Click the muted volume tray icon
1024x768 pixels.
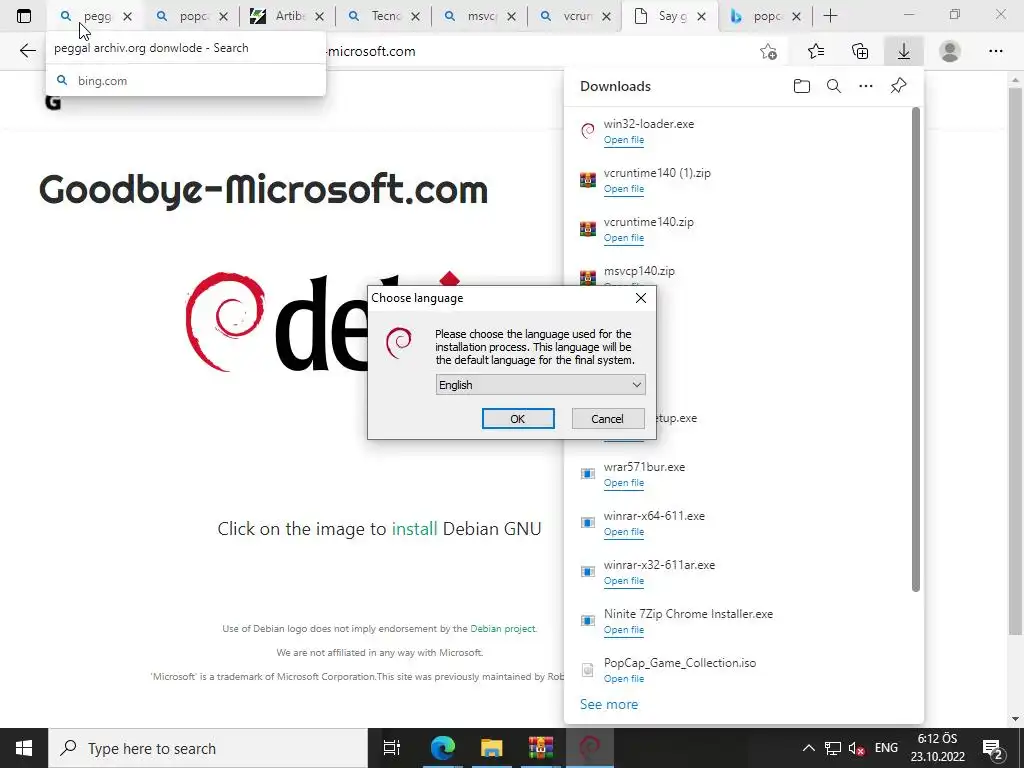pos(856,748)
